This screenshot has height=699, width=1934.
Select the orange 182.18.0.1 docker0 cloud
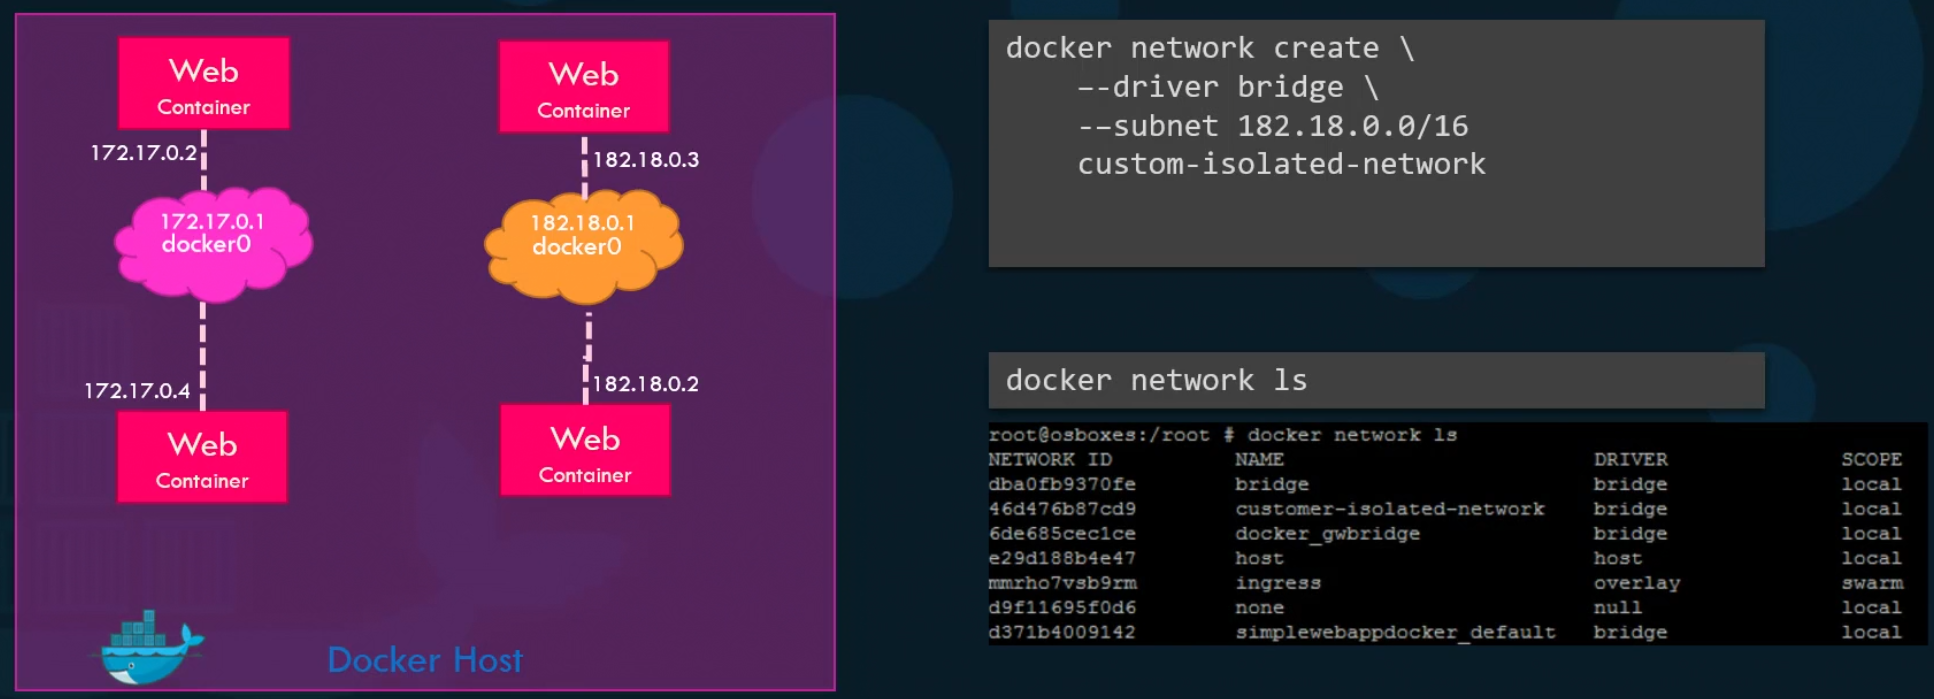point(584,246)
